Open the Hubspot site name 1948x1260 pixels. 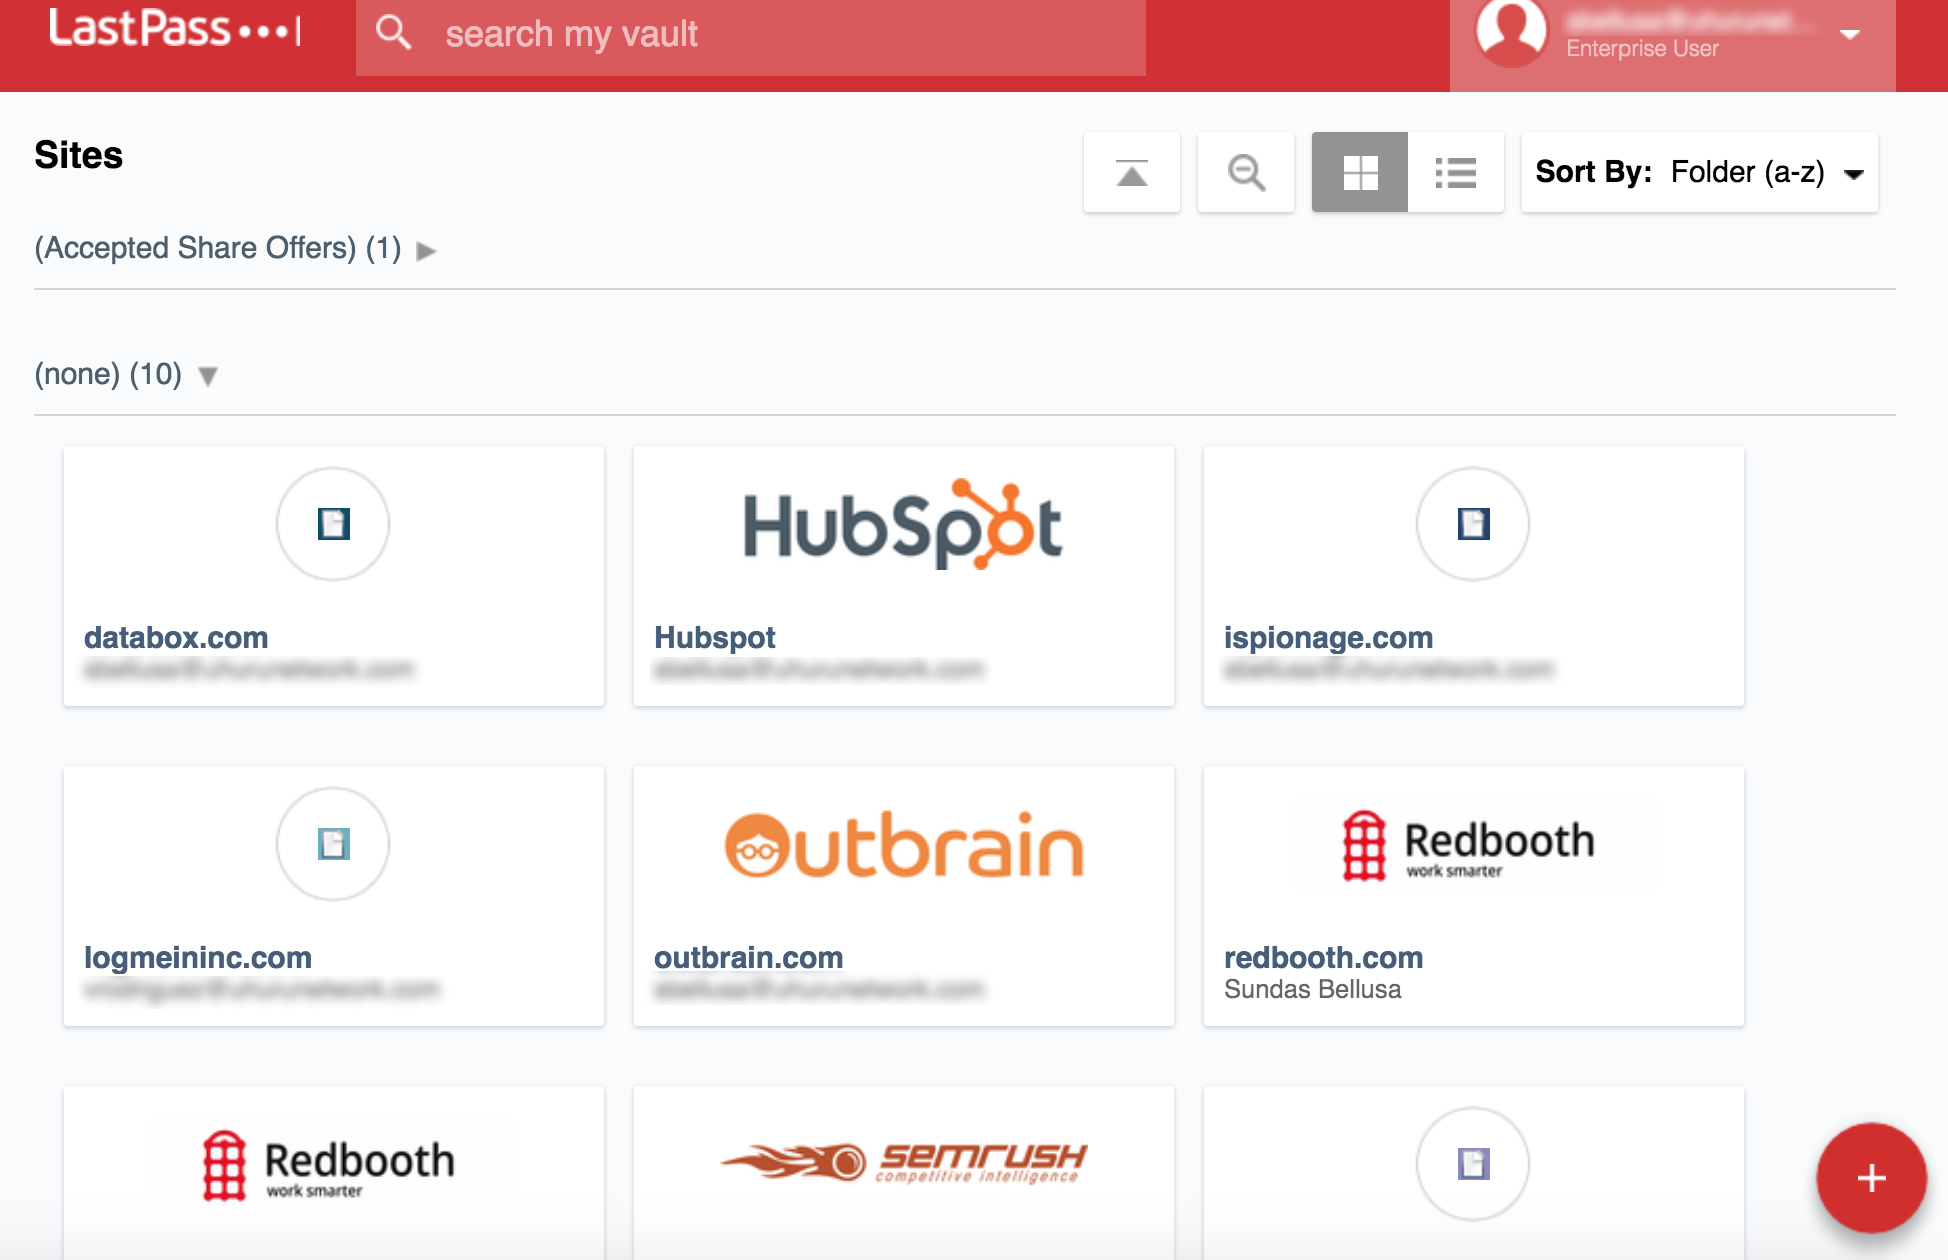click(715, 637)
